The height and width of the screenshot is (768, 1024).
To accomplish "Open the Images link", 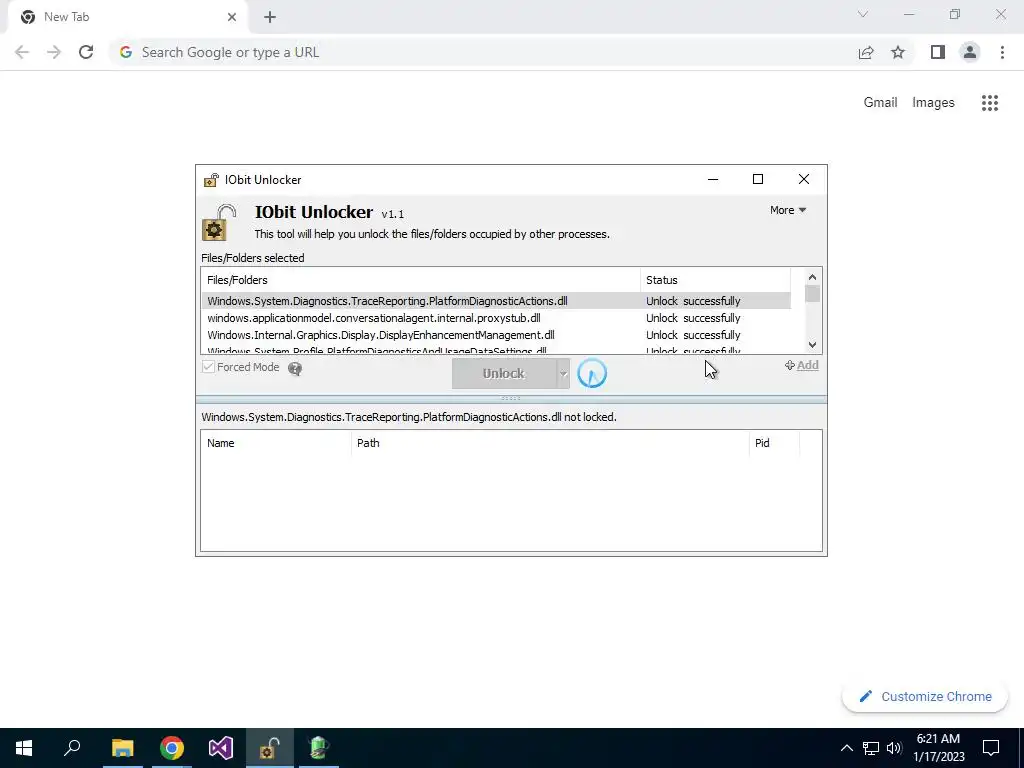I will (933, 103).
